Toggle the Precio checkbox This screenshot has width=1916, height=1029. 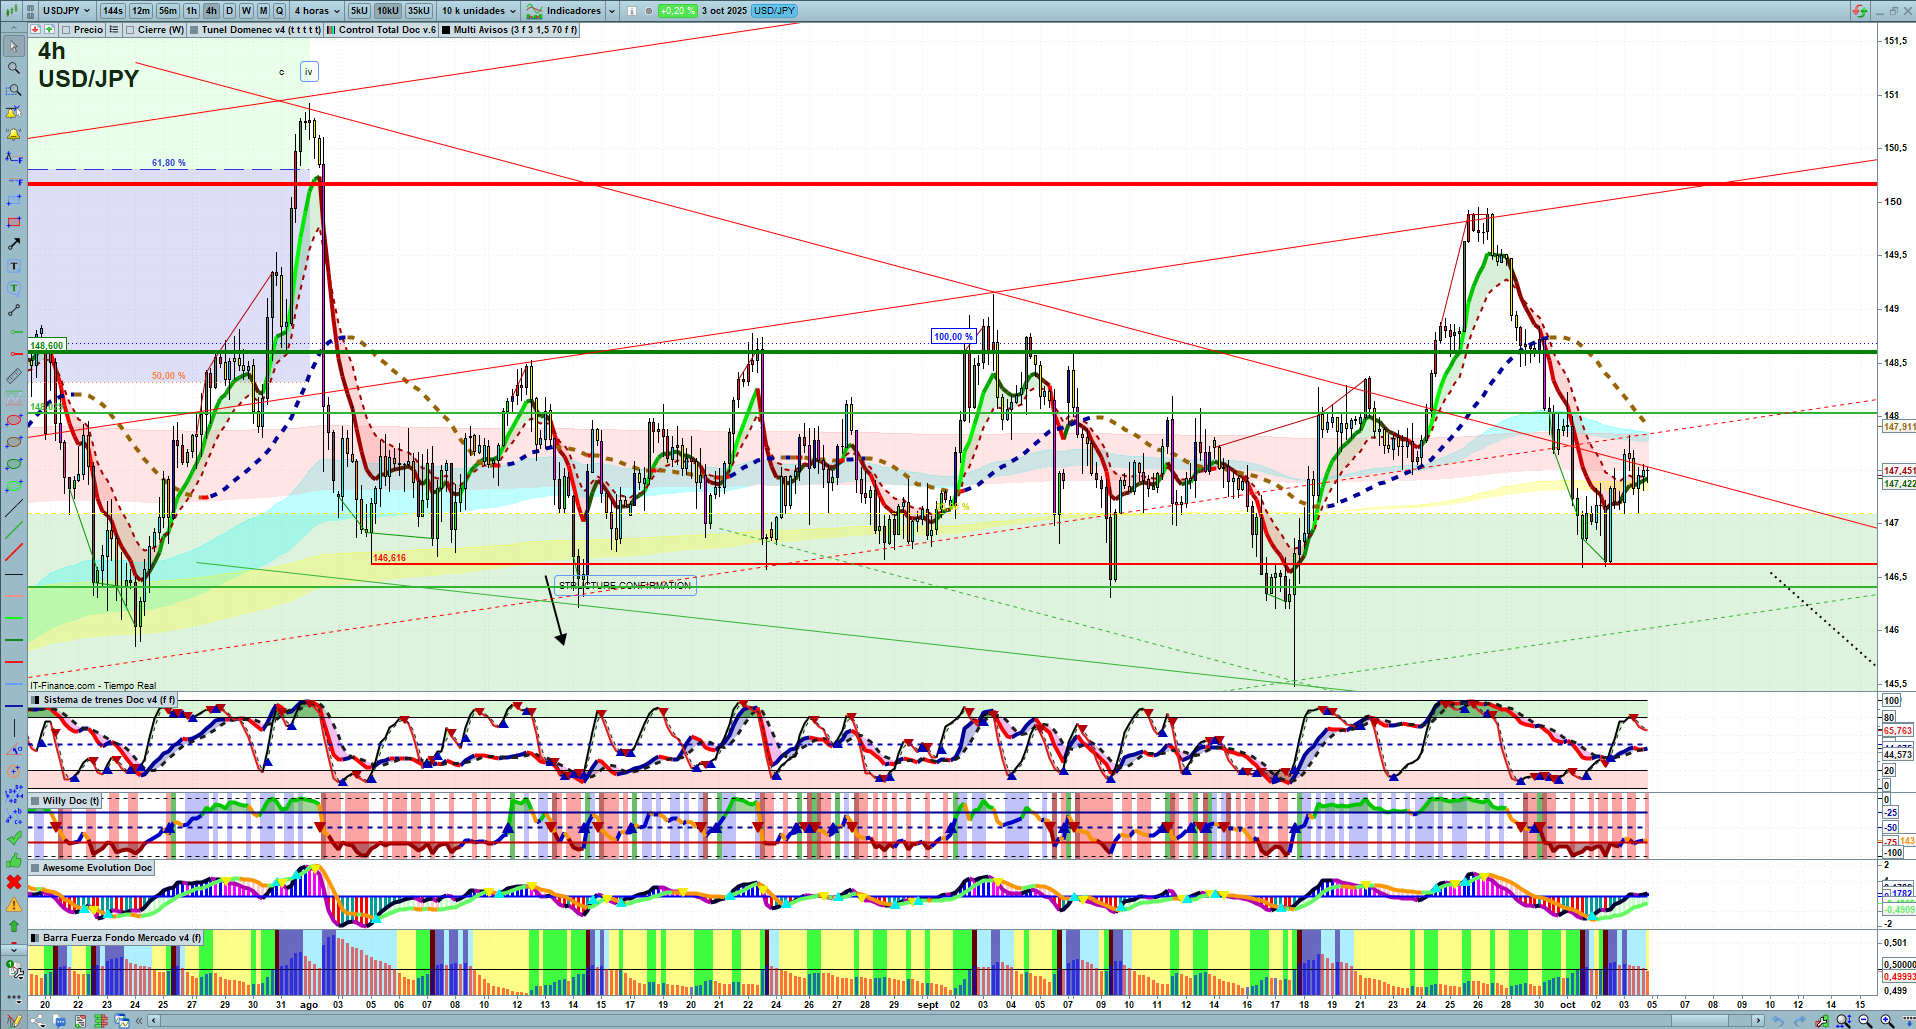(x=66, y=30)
